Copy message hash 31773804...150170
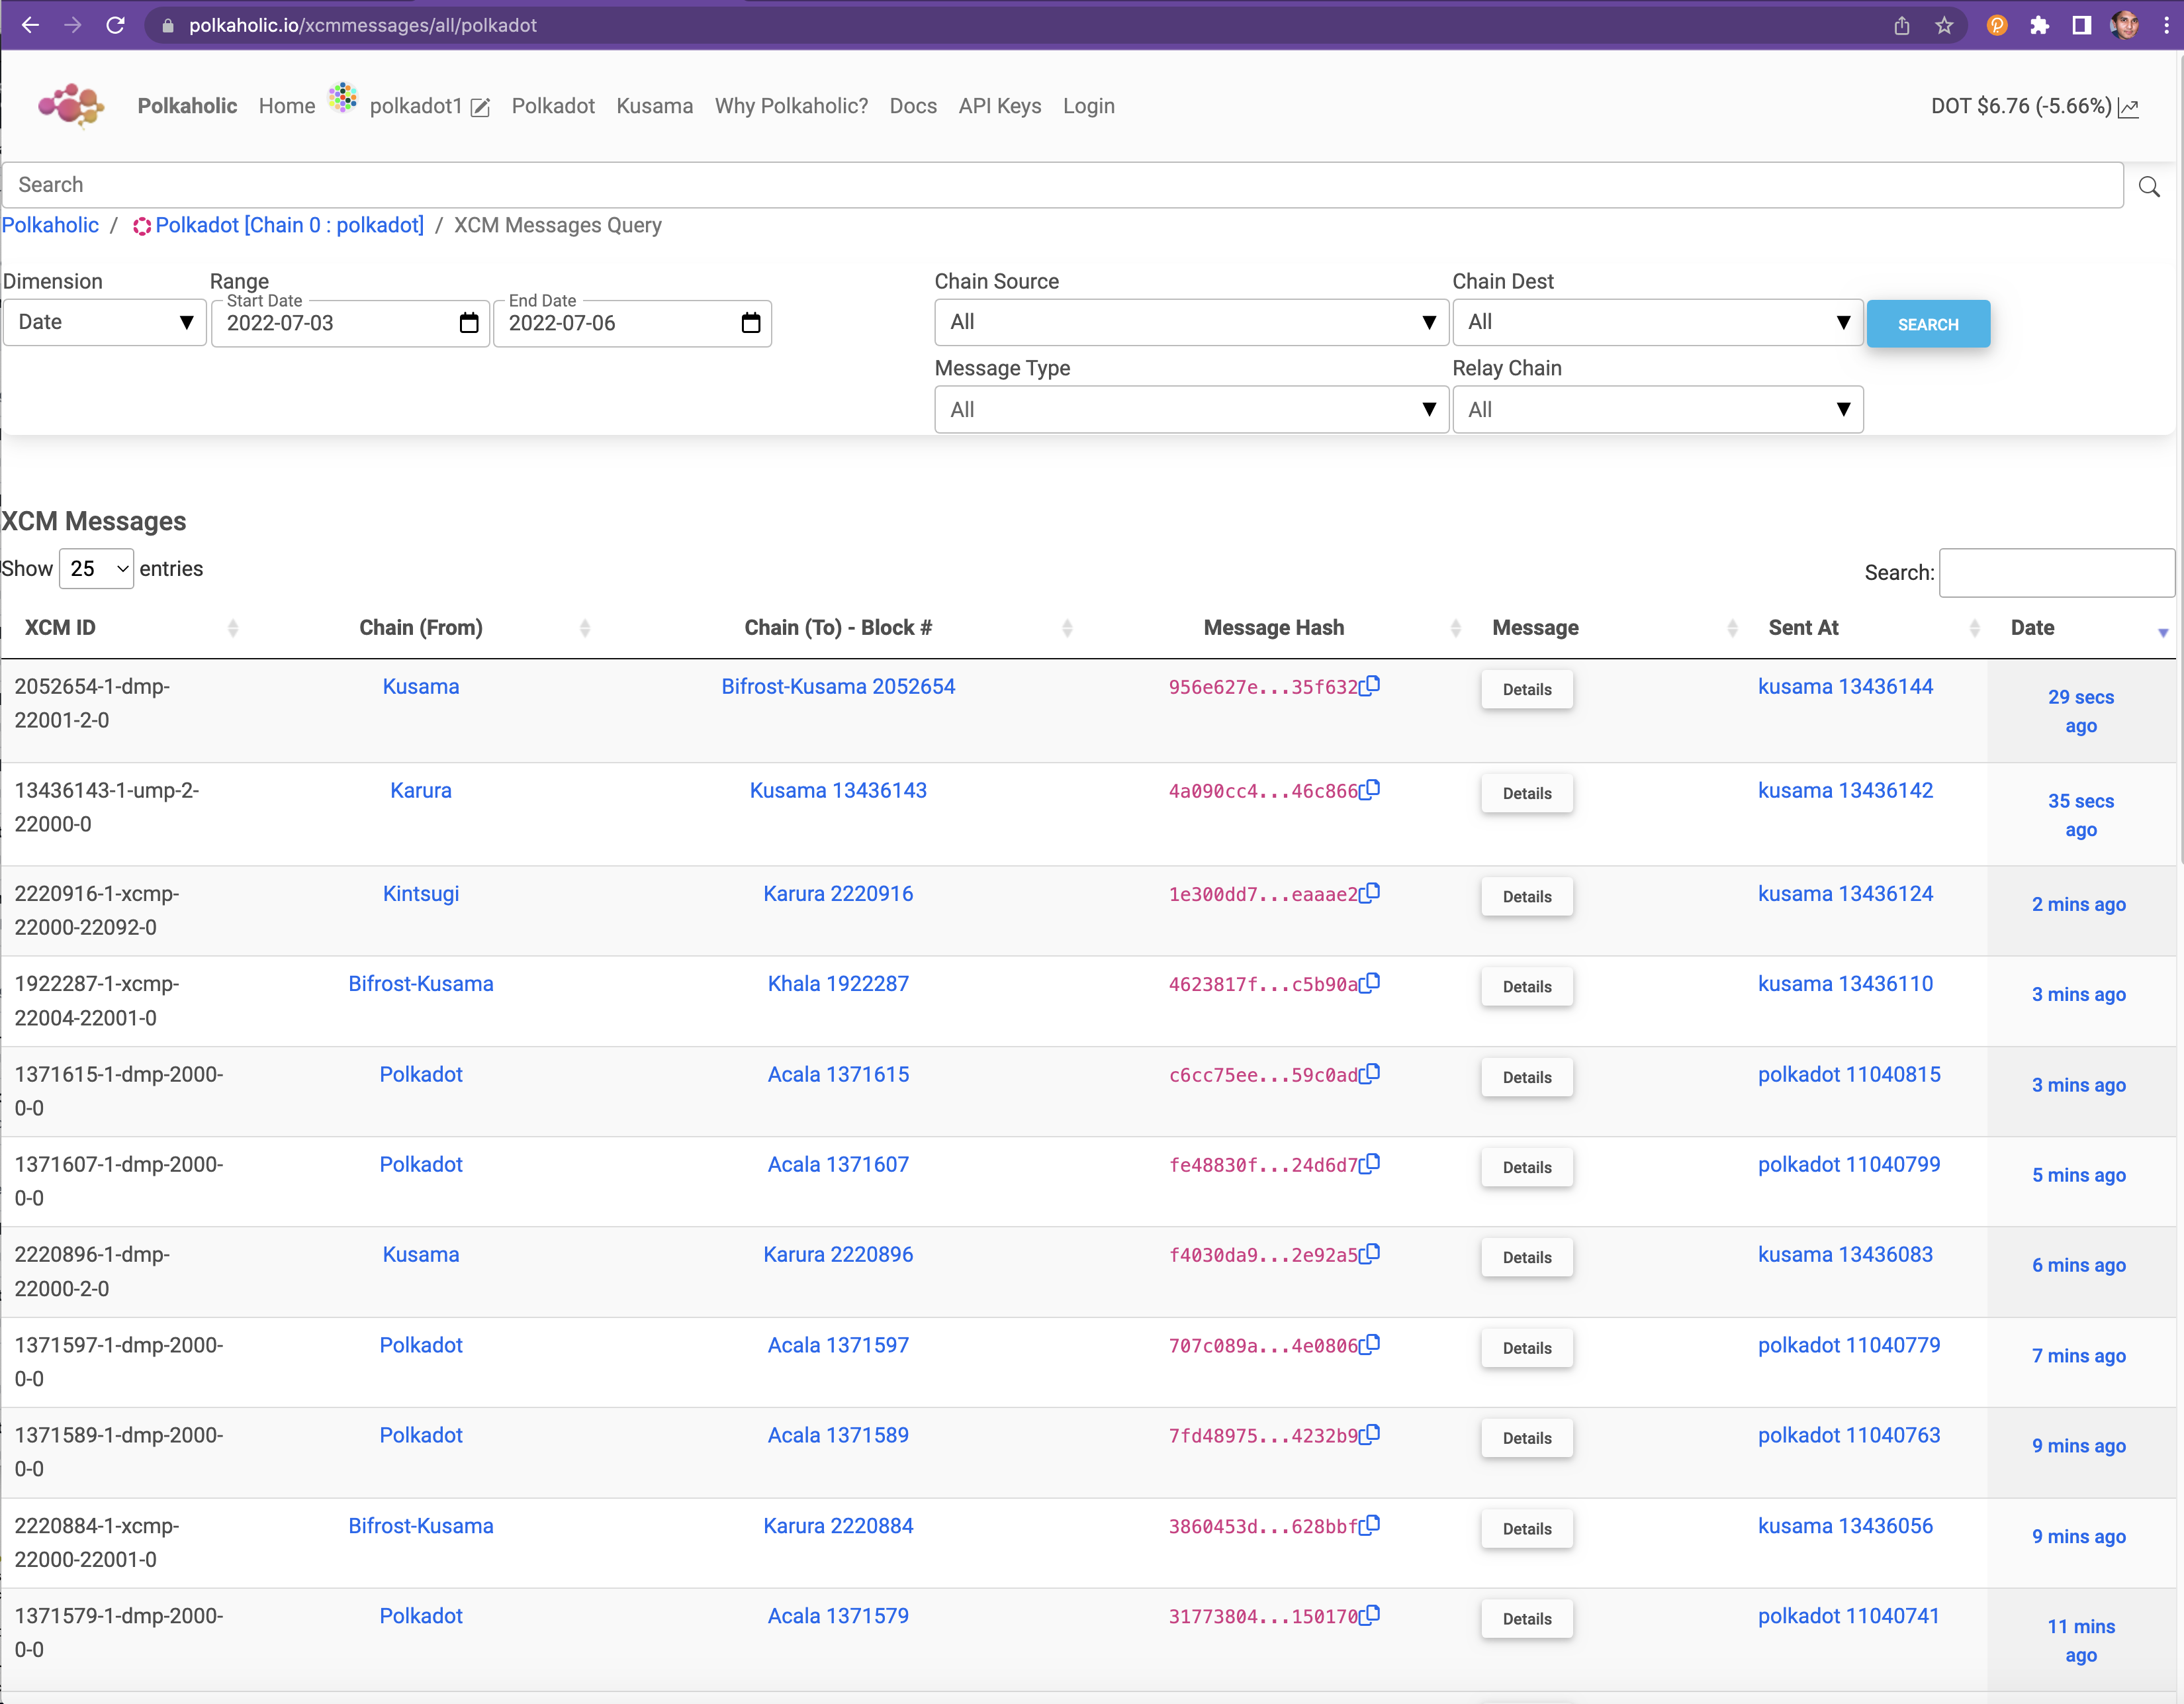This screenshot has width=2184, height=1704. tap(1370, 1615)
